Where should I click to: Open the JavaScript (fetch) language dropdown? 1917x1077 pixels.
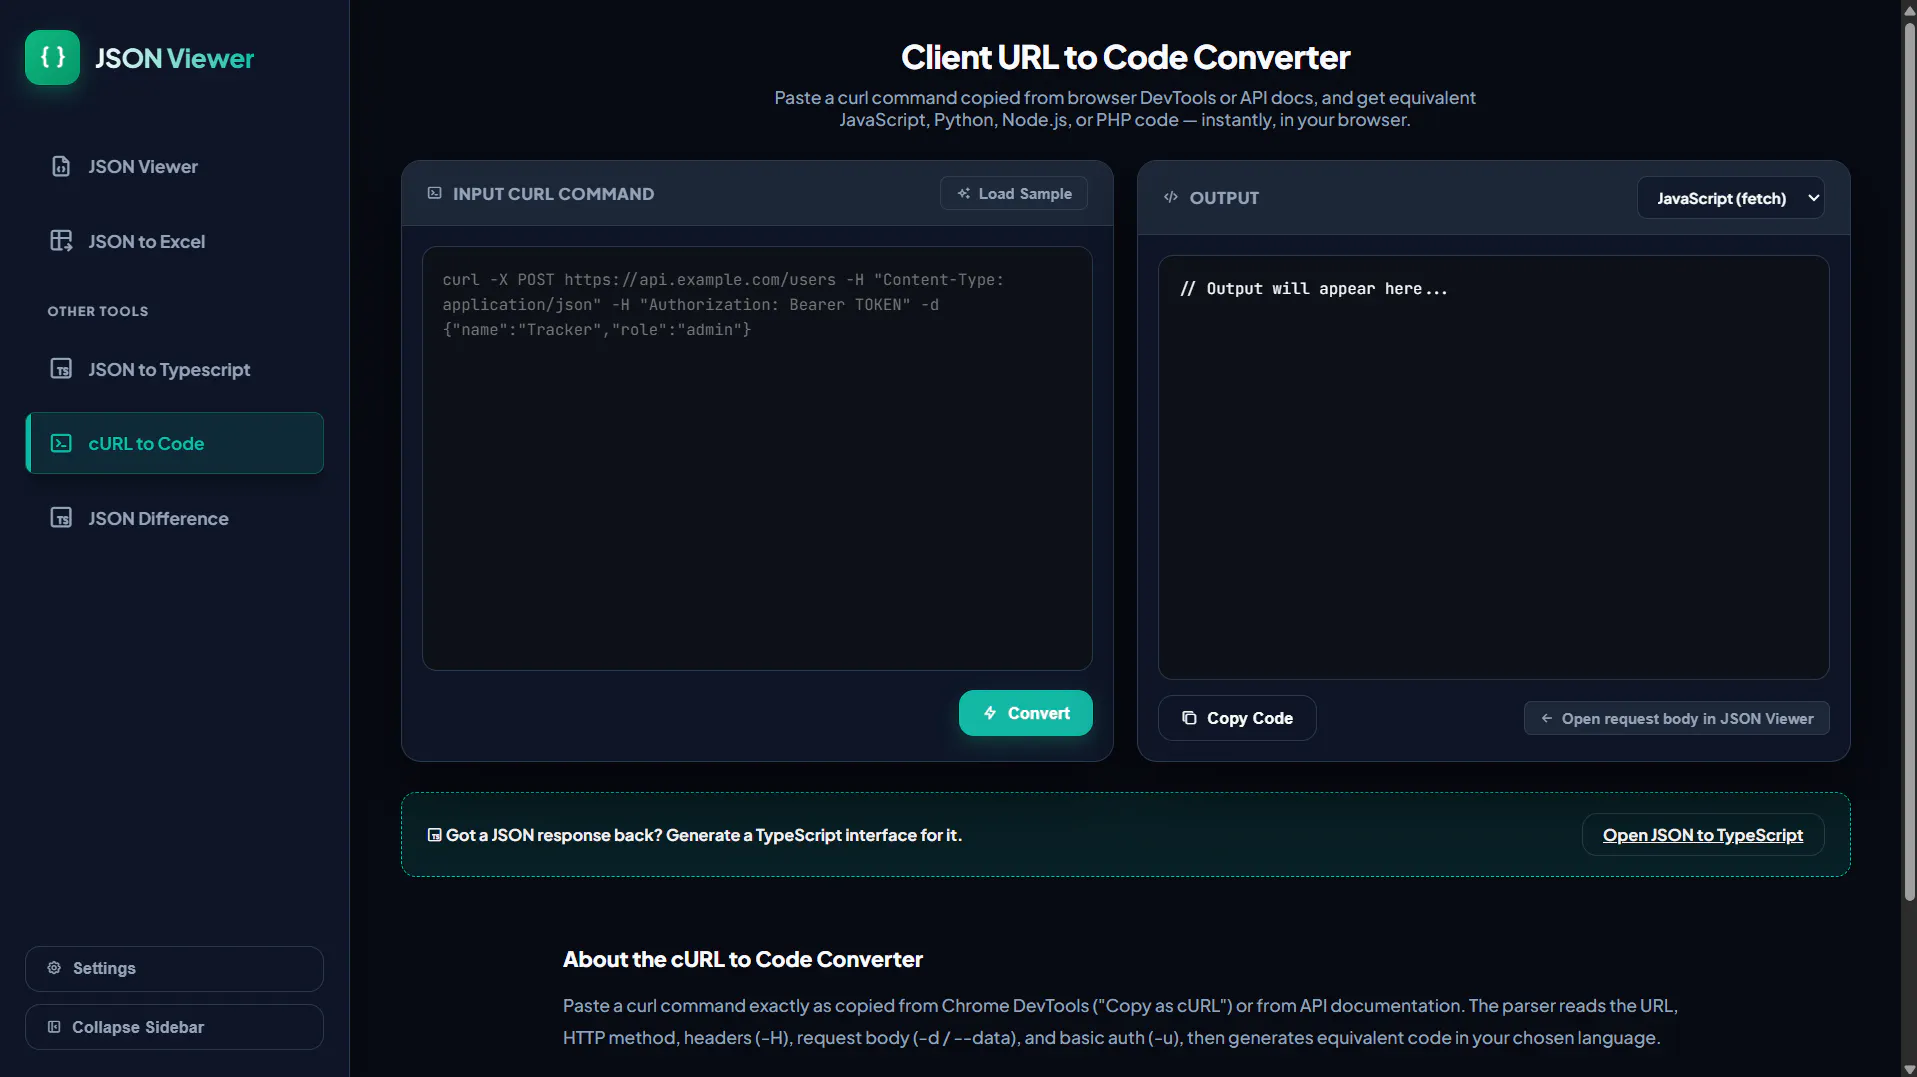point(1730,198)
